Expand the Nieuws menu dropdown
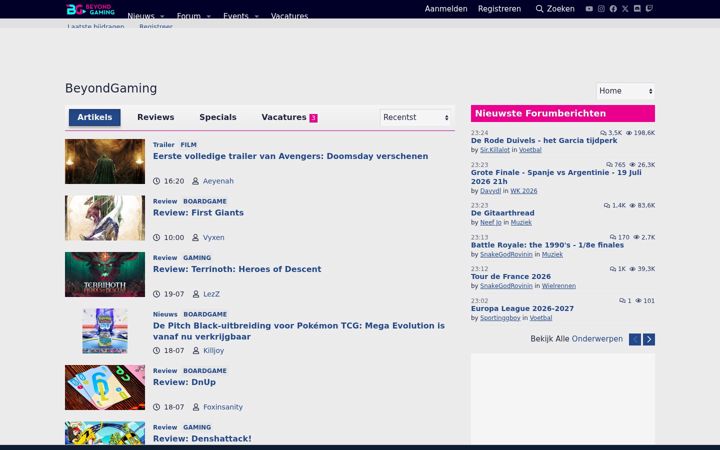720x450 pixels. coord(162,17)
